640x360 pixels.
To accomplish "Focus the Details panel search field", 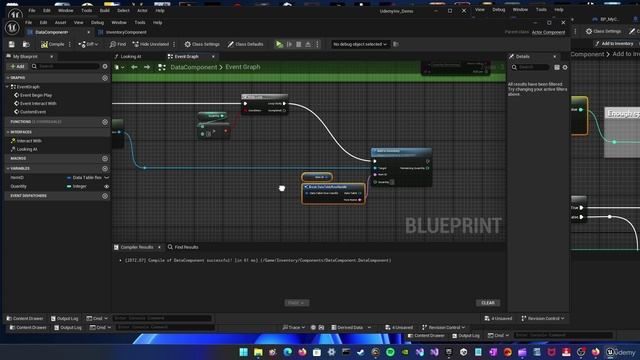I will click(x=530, y=67).
